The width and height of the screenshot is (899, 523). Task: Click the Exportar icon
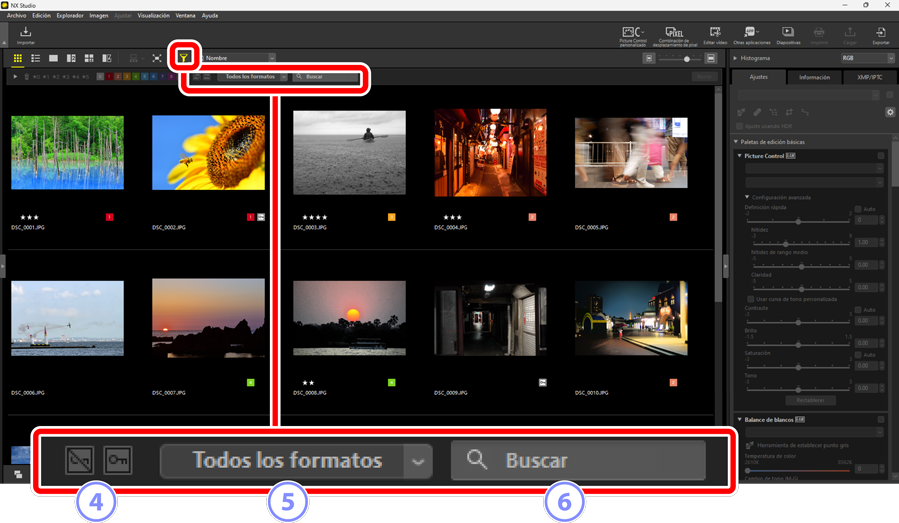tap(880, 35)
